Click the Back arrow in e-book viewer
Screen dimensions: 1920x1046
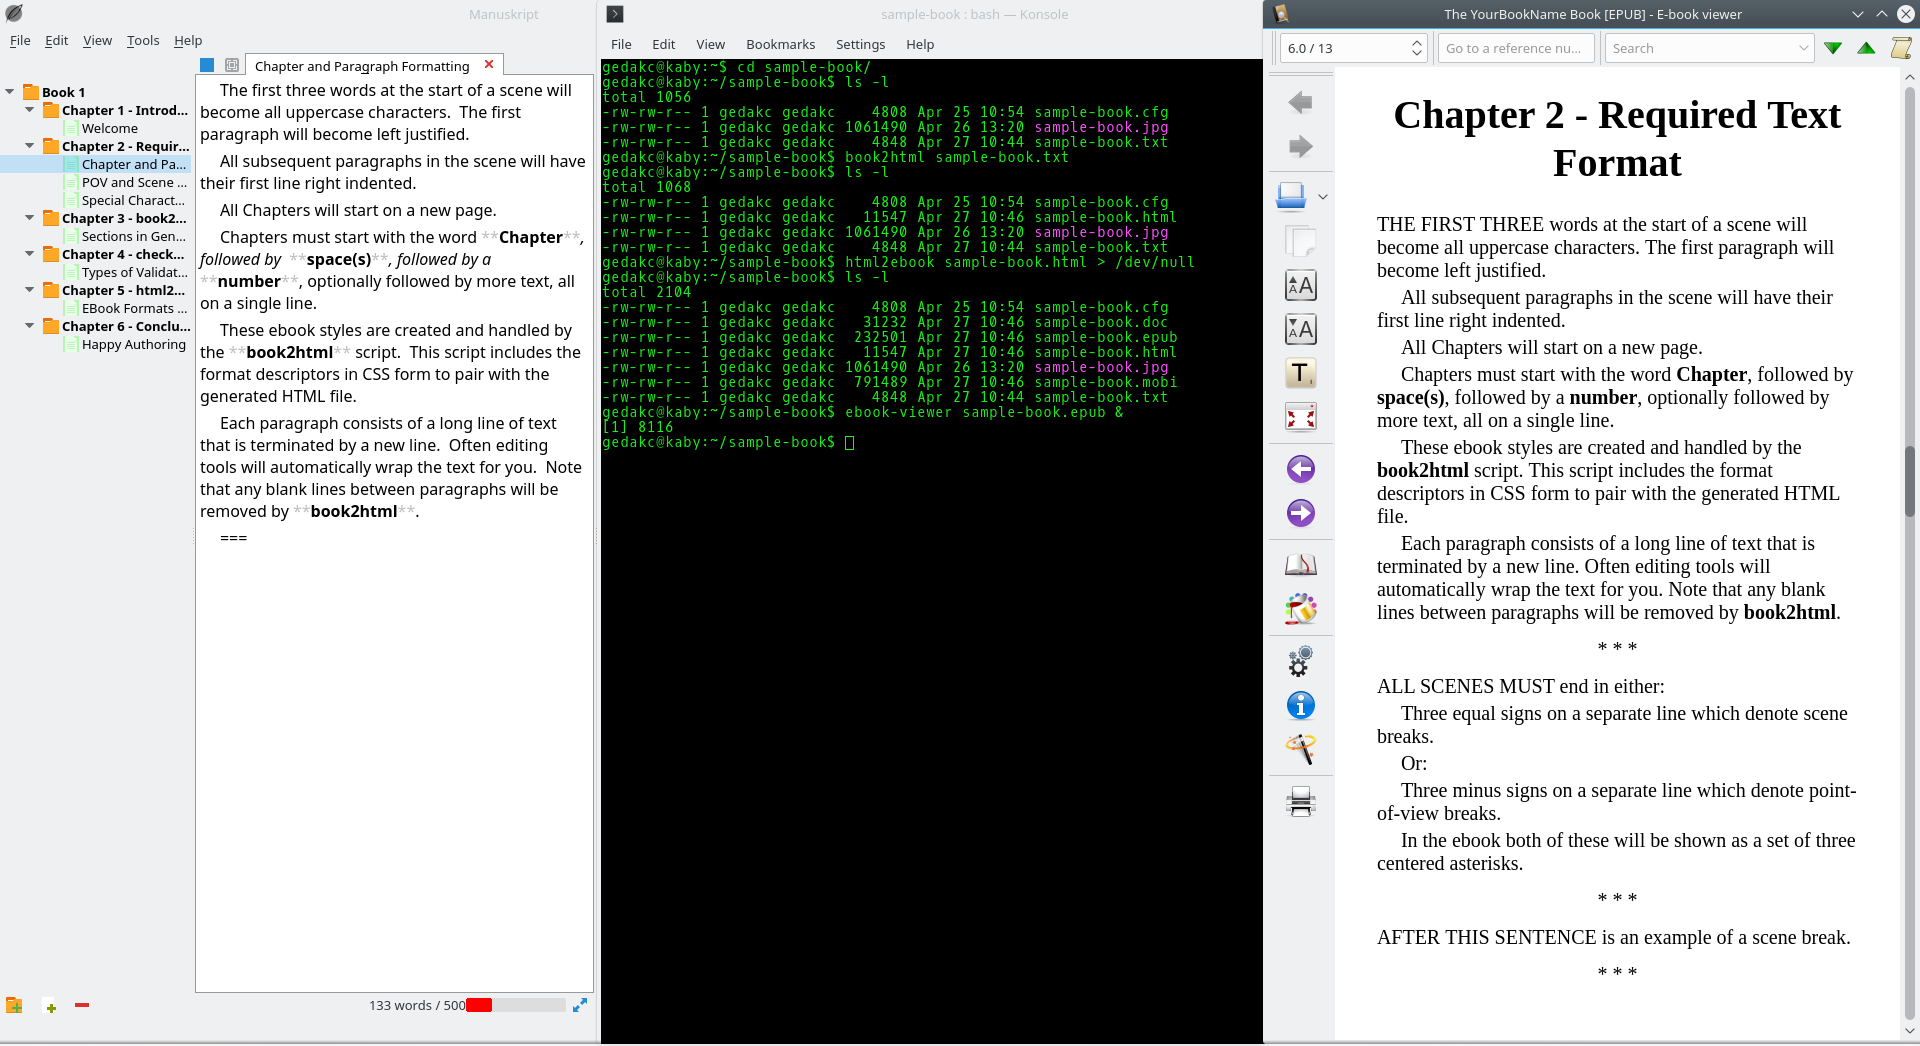tap(1300, 102)
